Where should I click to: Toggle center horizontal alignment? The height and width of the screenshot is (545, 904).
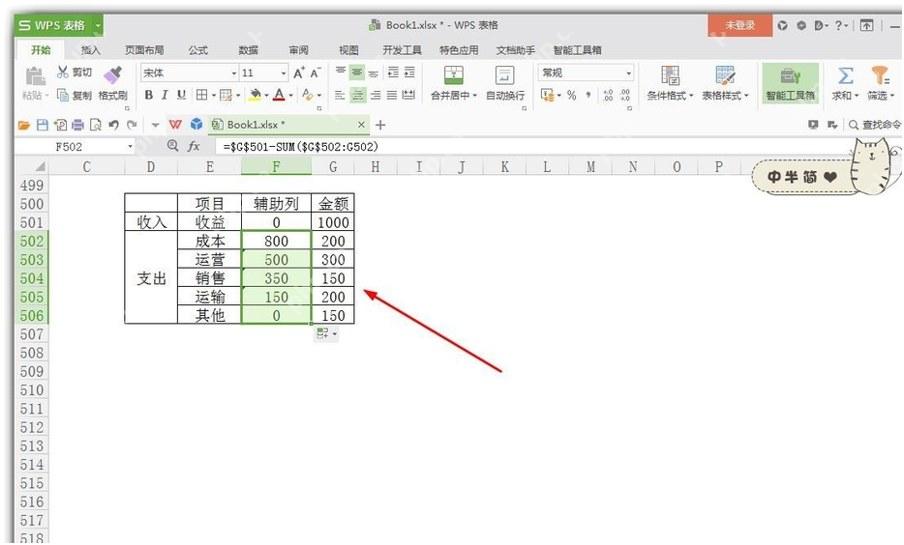point(358,95)
